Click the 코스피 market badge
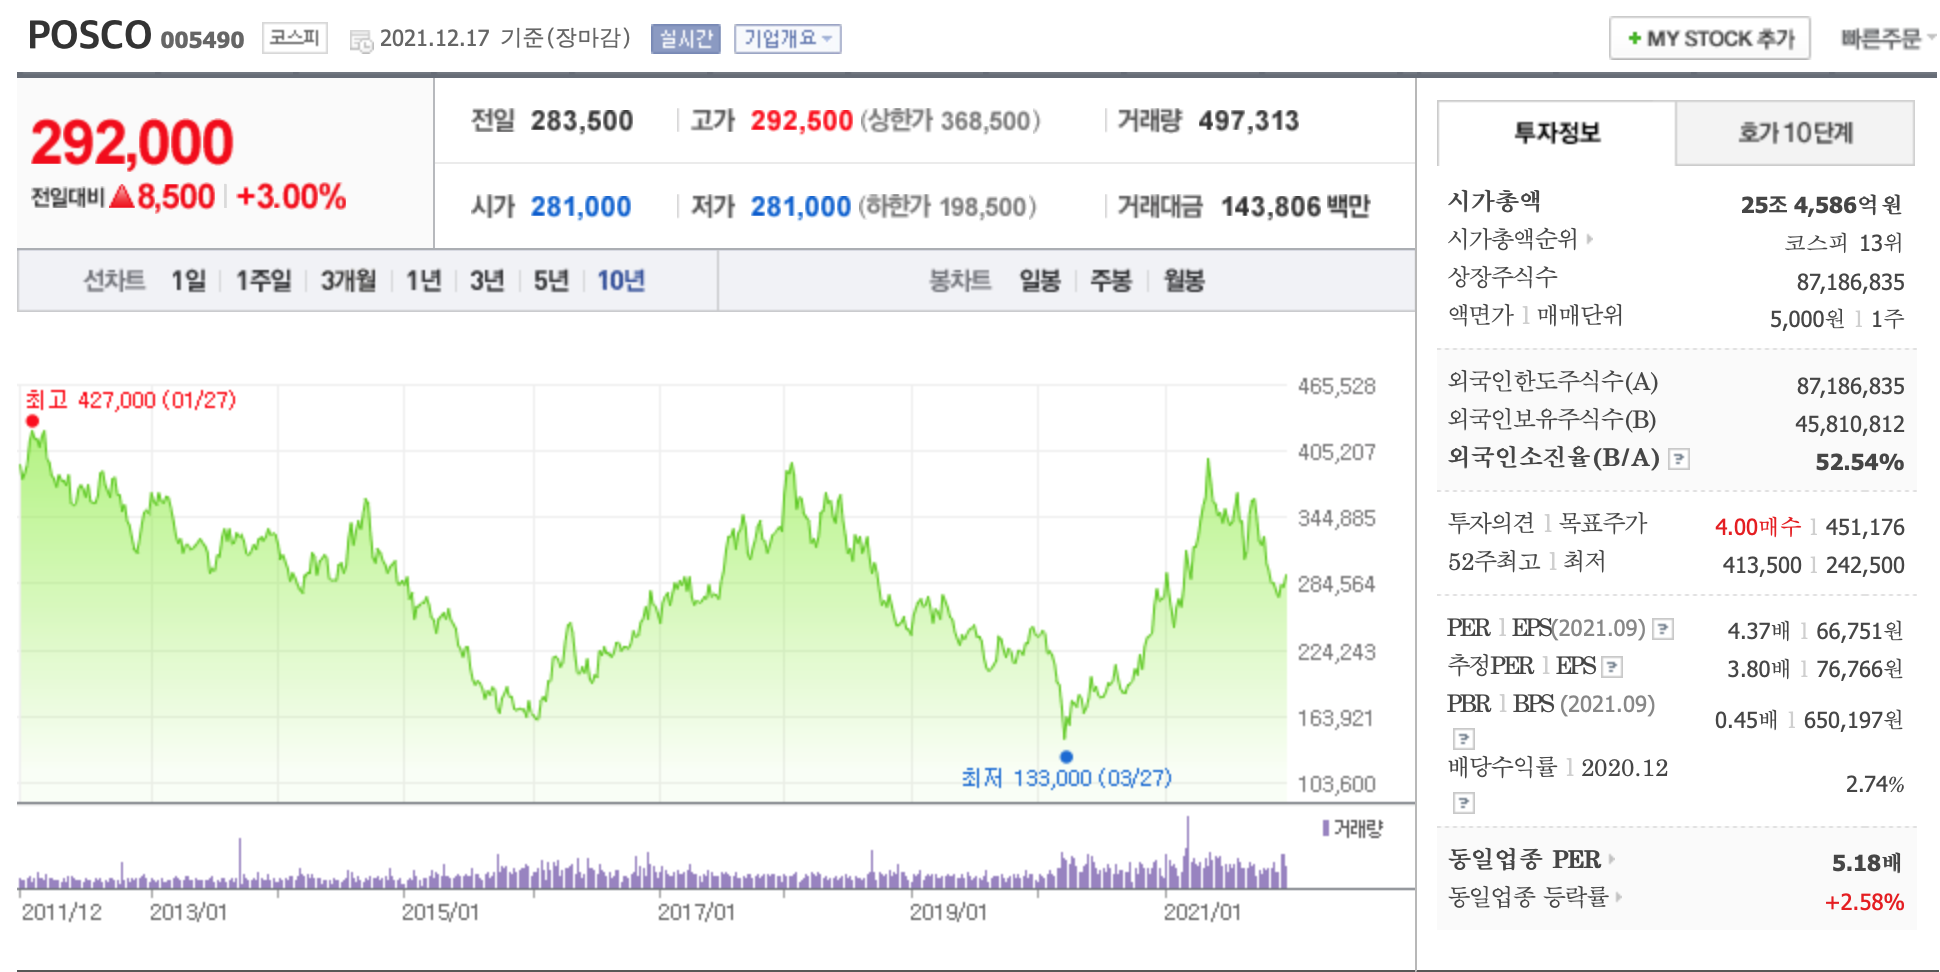1940x972 pixels. pyautogui.click(x=295, y=38)
